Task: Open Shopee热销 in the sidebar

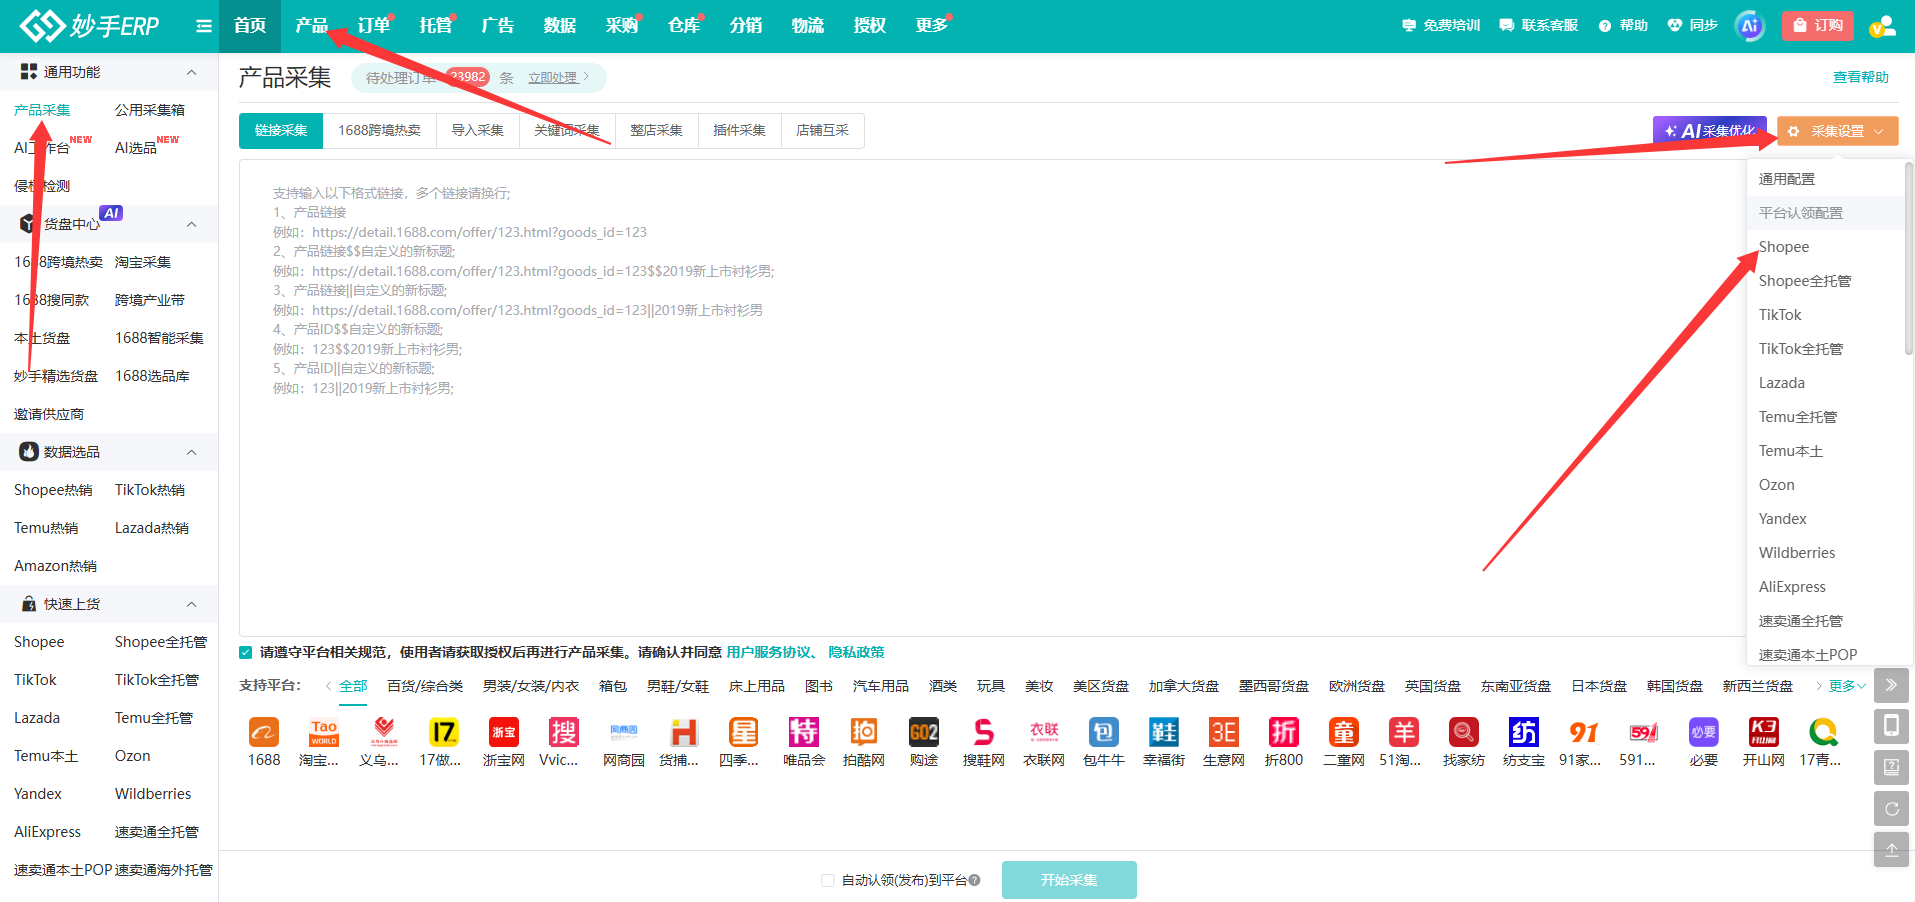Action: (x=53, y=490)
